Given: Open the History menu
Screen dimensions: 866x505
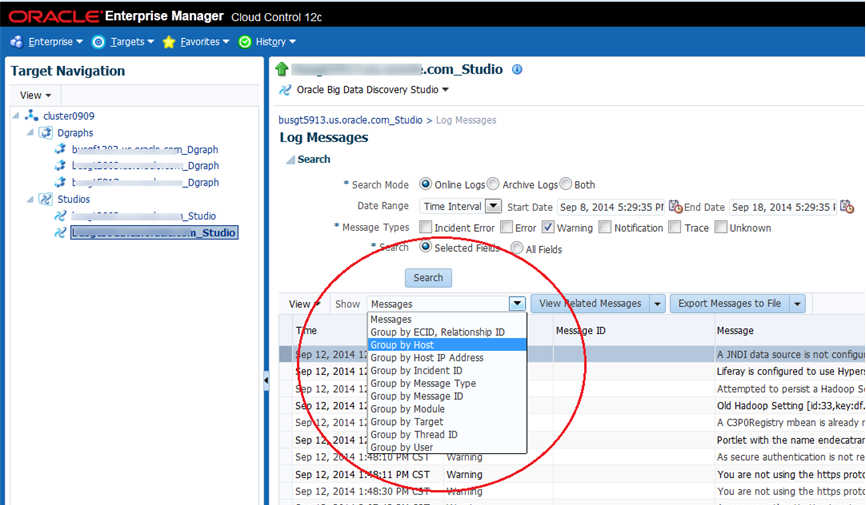Looking at the screenshot, I should coord(276,42).
